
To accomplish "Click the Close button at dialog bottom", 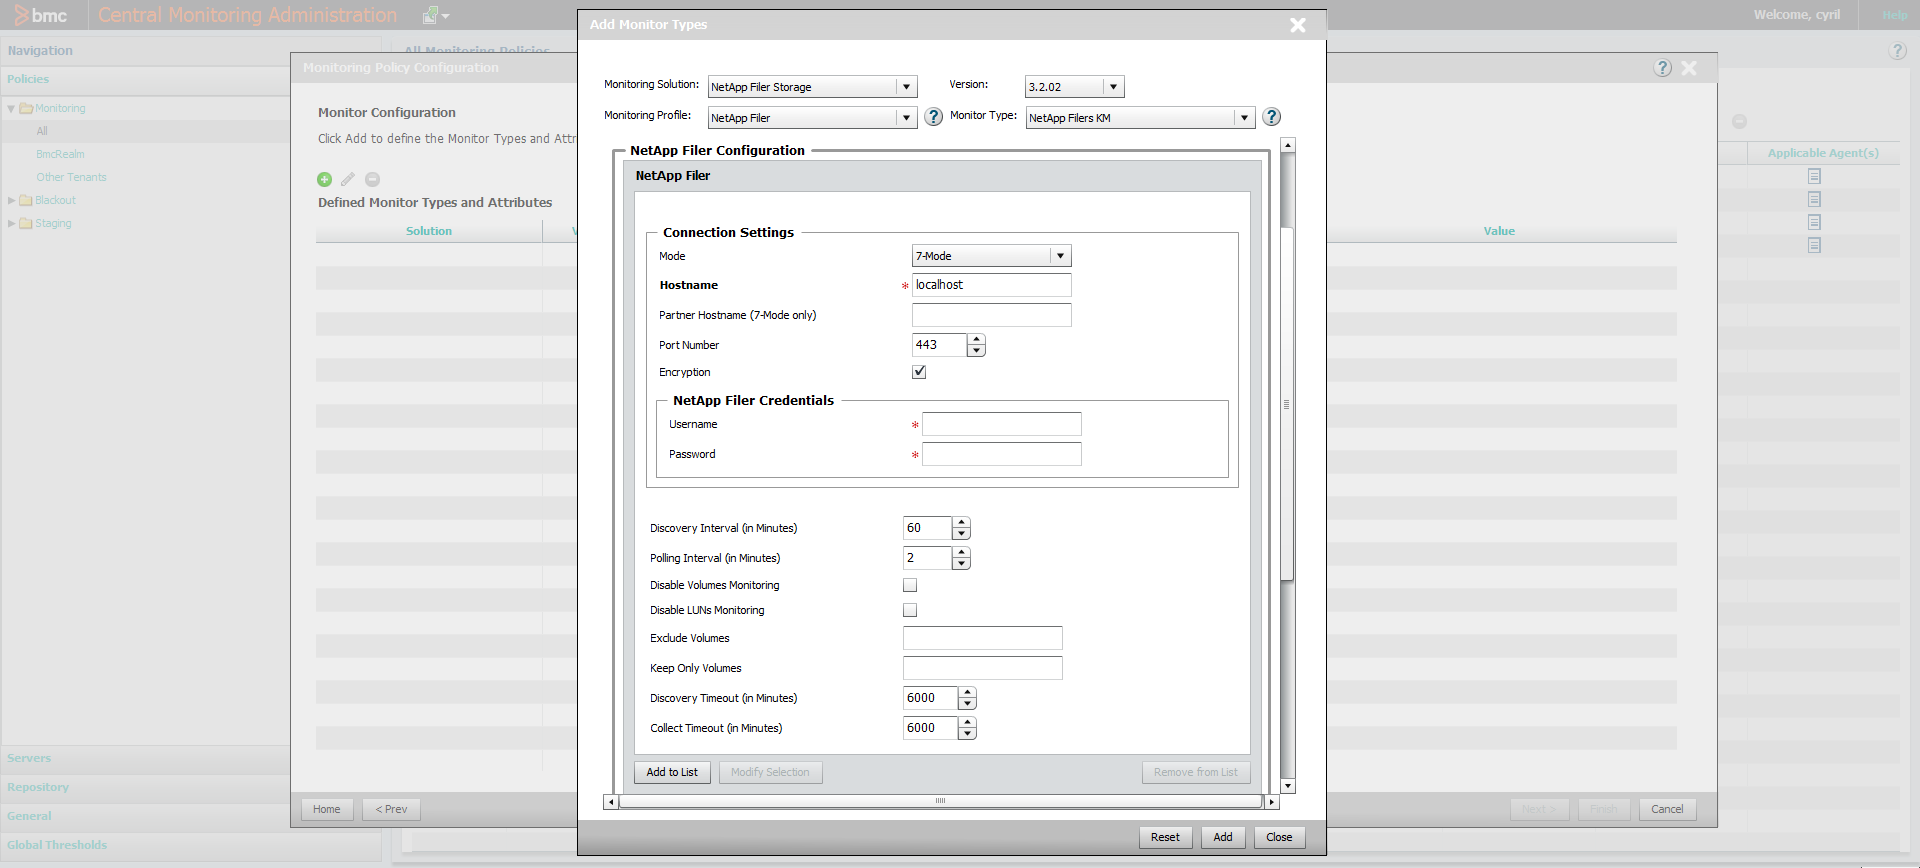I will tap(1279, 837).
